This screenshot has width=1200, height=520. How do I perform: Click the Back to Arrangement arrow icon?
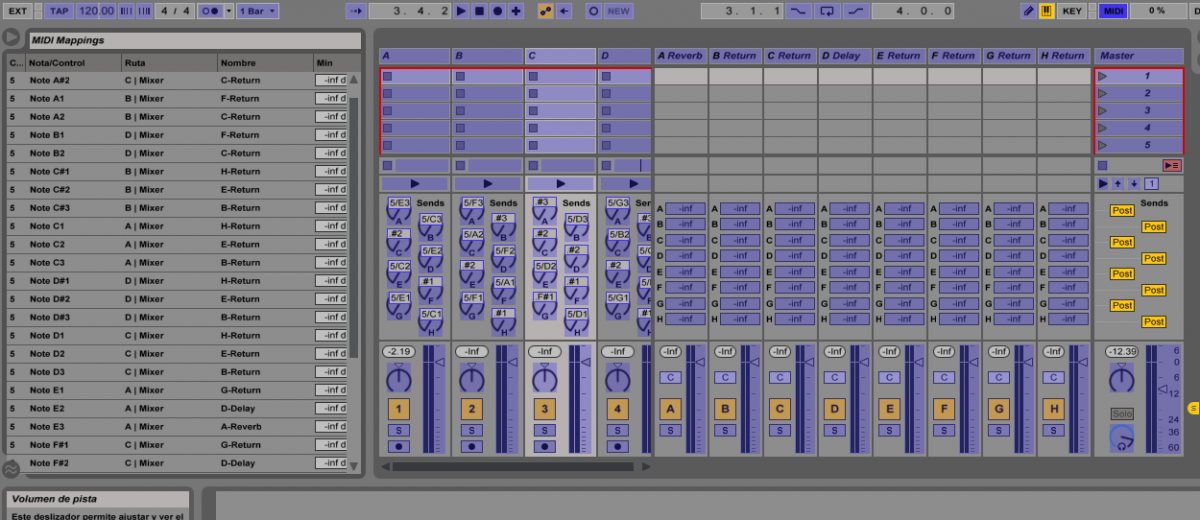pyautogui.click(x=564, y=11)
